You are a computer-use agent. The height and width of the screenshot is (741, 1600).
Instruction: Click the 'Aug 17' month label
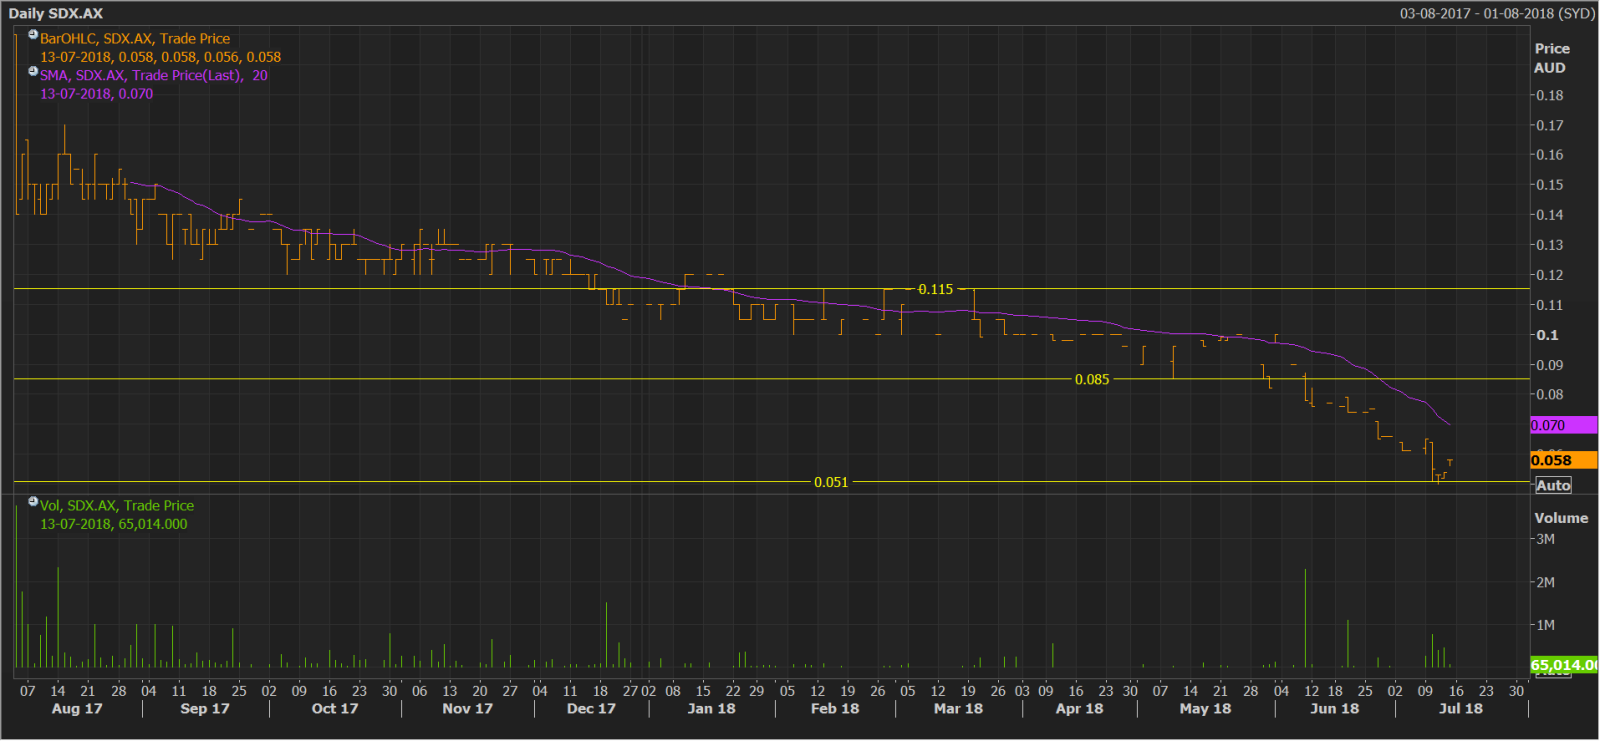point(77,708)
